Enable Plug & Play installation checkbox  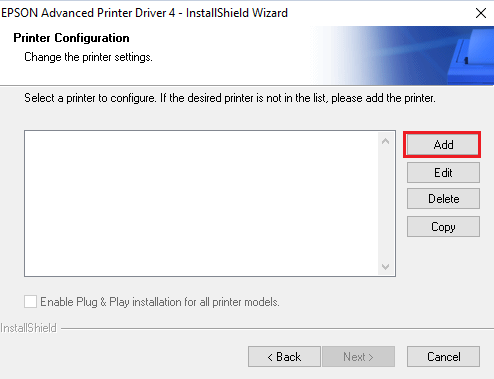pos(30,302)
